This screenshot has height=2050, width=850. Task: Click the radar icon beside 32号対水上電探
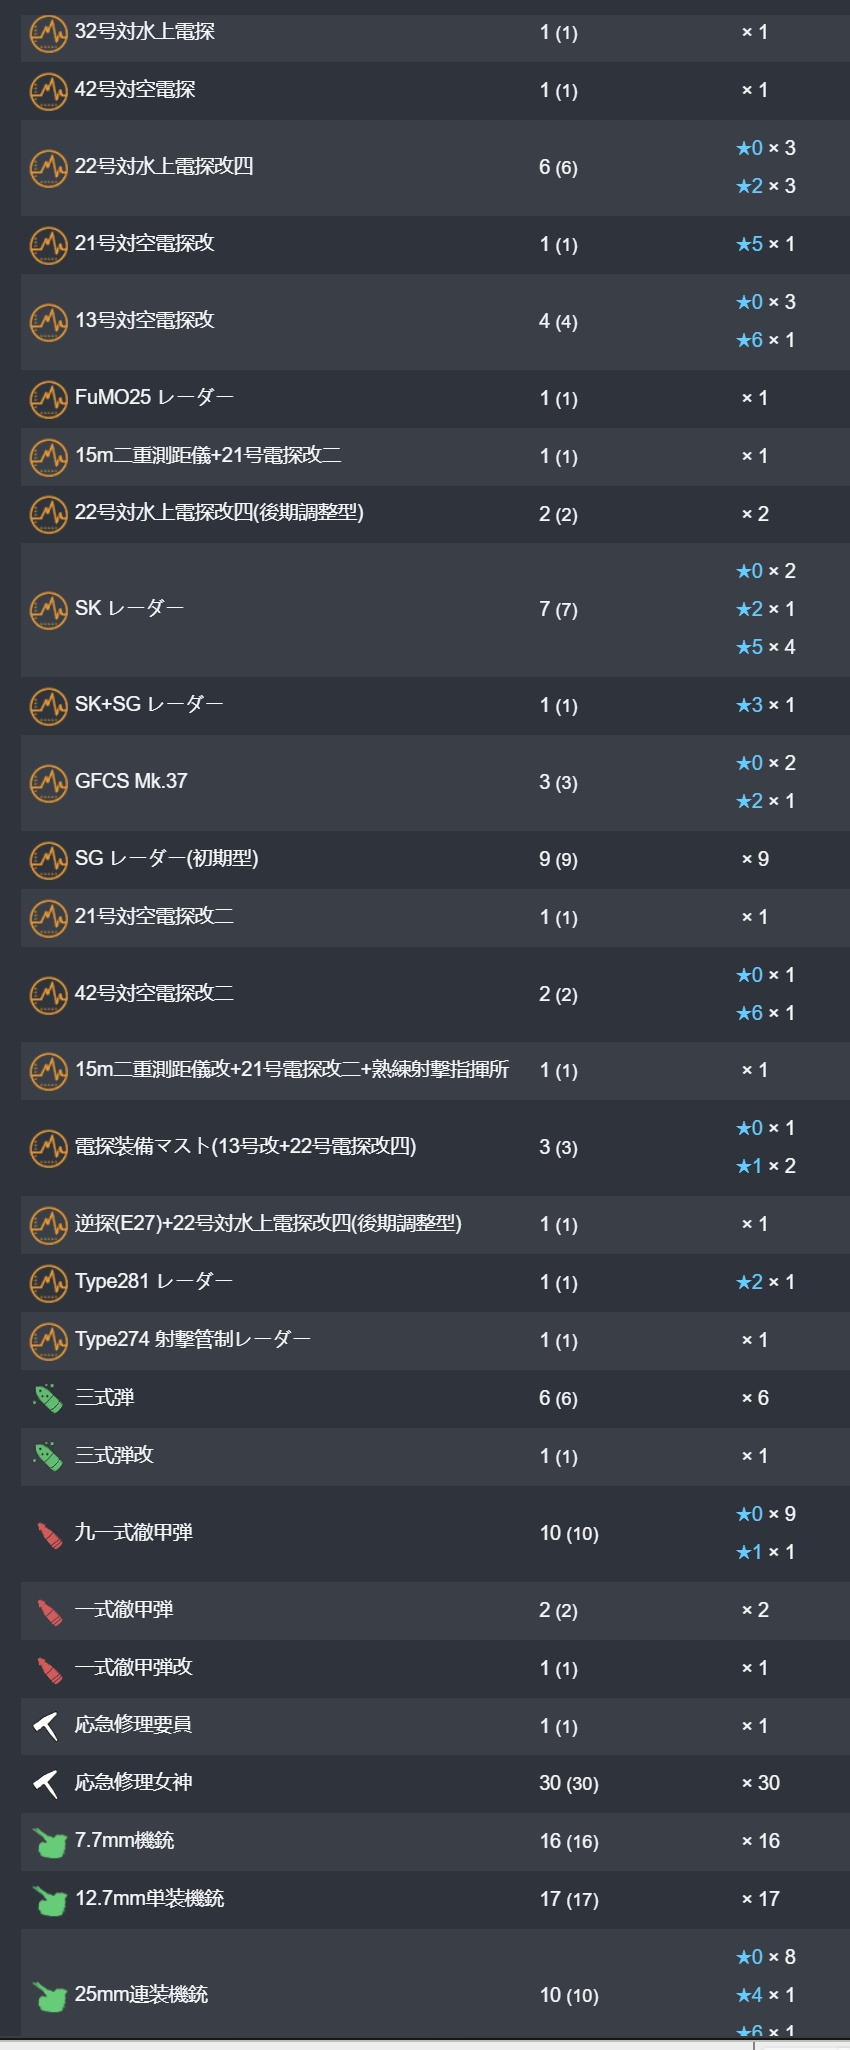coord(48,33)
